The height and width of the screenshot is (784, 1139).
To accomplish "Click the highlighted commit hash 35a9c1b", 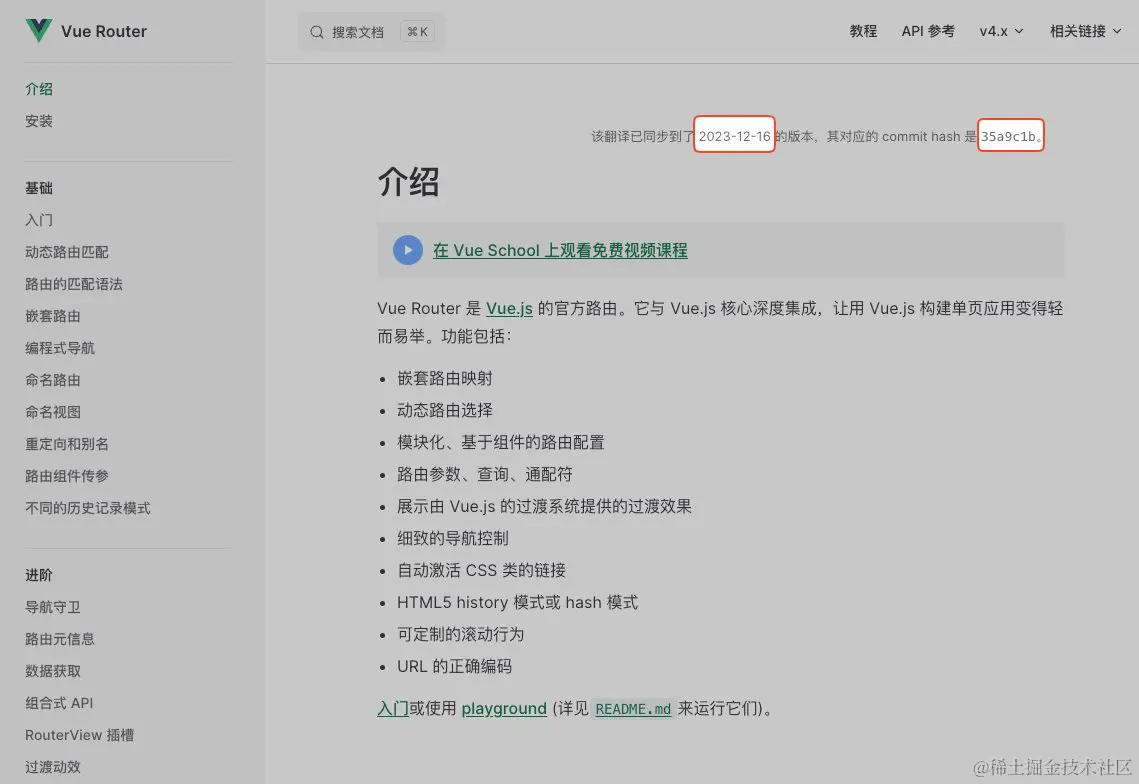I will (x=1009, y=135).
